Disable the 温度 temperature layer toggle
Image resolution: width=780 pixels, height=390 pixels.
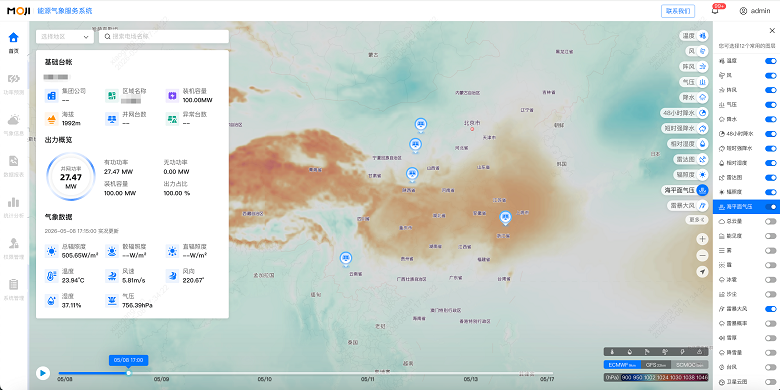click(771, 61)
